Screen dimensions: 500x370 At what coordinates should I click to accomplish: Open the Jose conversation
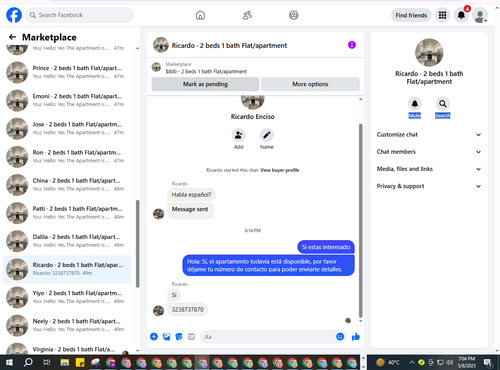pos(67,128)
